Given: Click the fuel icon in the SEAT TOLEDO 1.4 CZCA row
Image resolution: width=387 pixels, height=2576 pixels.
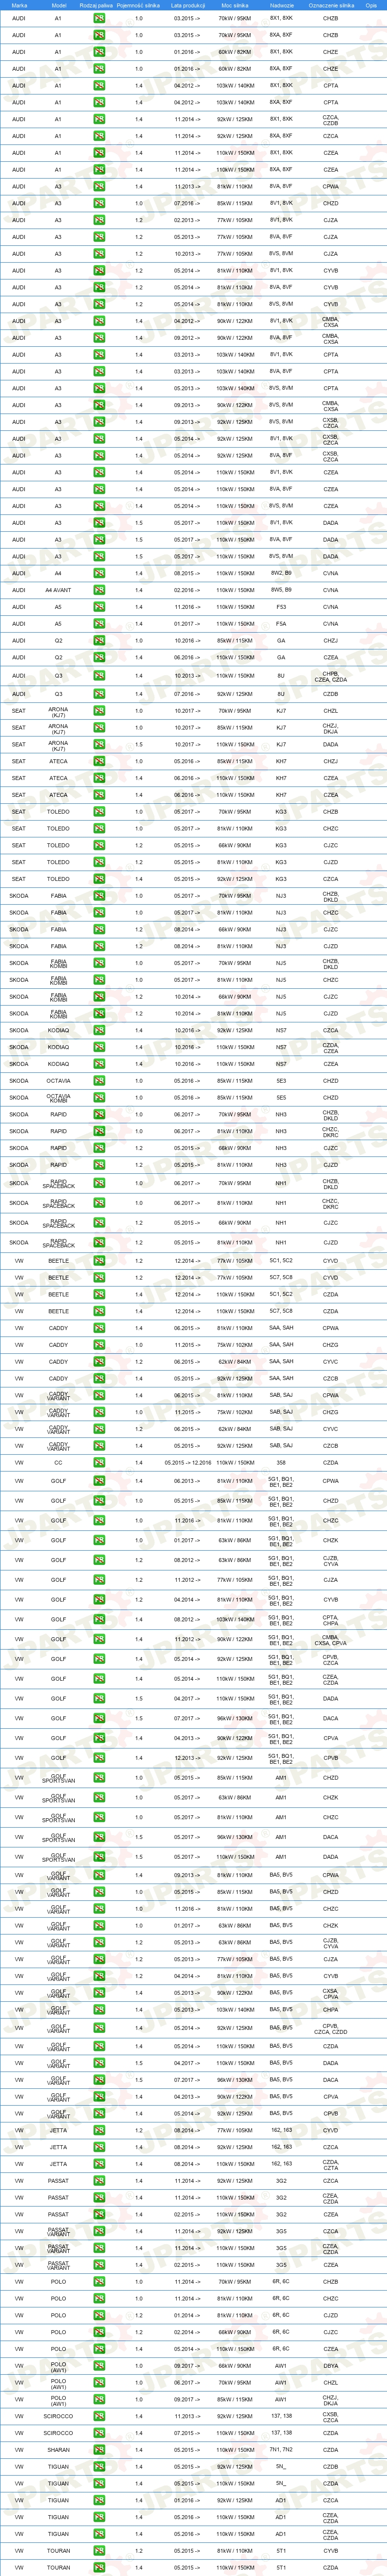Looking at the screenshot, I should (x=99, y=879).
